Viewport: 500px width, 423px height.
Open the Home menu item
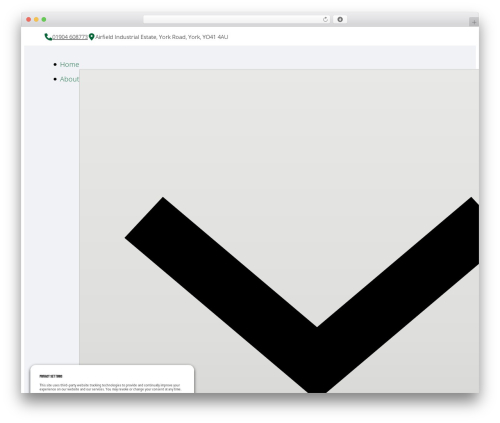coord(69,64)
